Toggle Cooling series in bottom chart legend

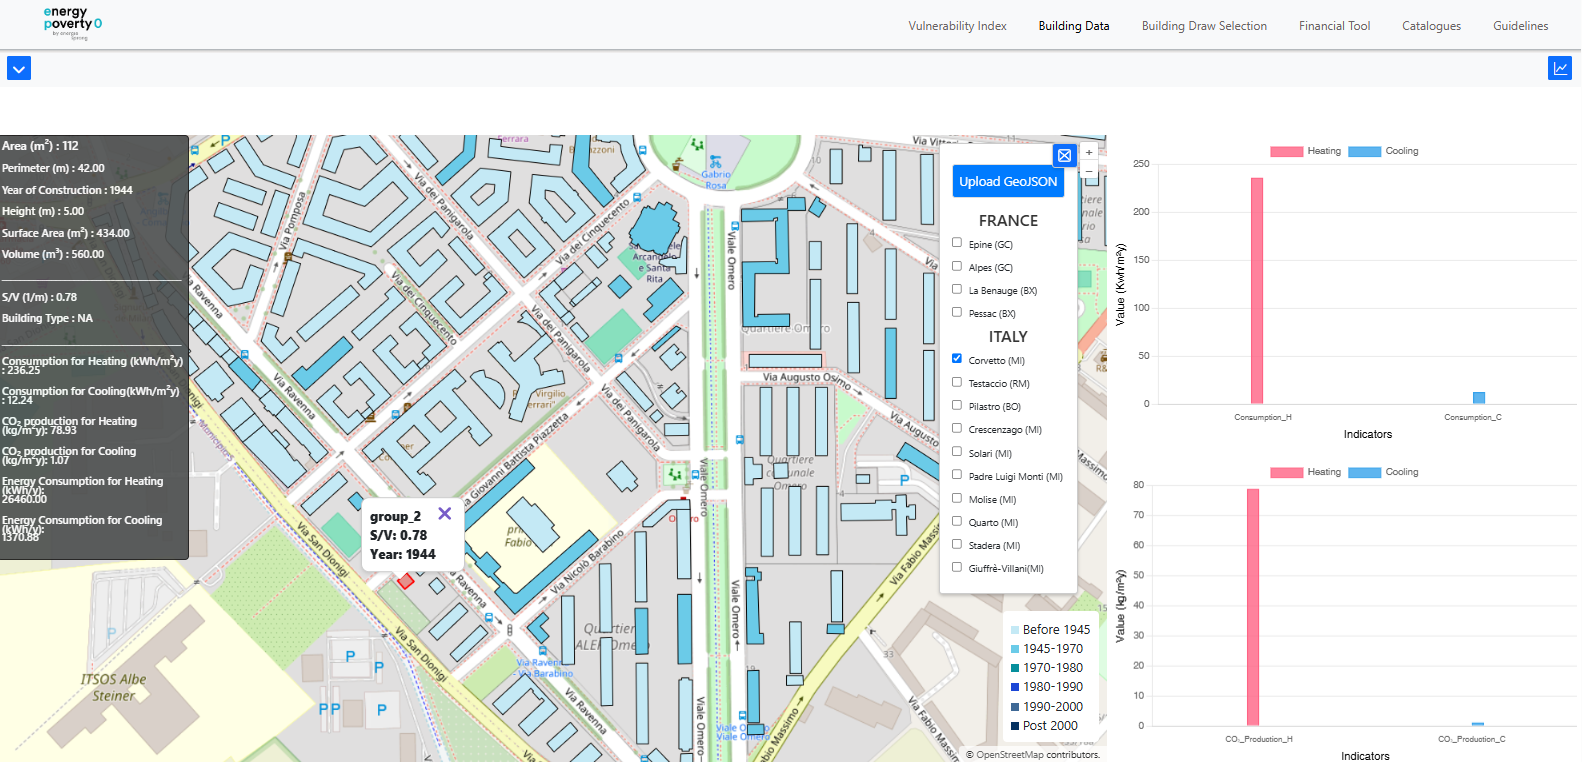click(x=1383, y=472)
